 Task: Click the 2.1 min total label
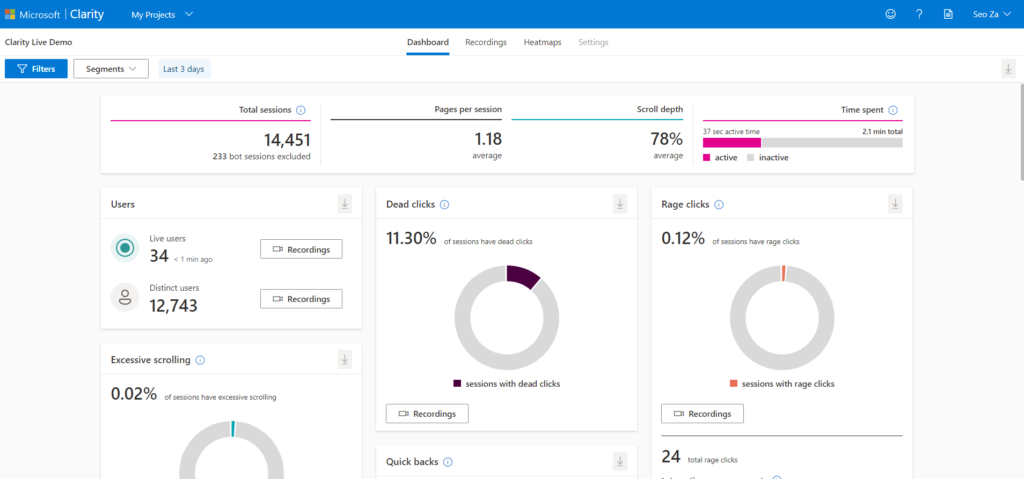tap(882, 131)
